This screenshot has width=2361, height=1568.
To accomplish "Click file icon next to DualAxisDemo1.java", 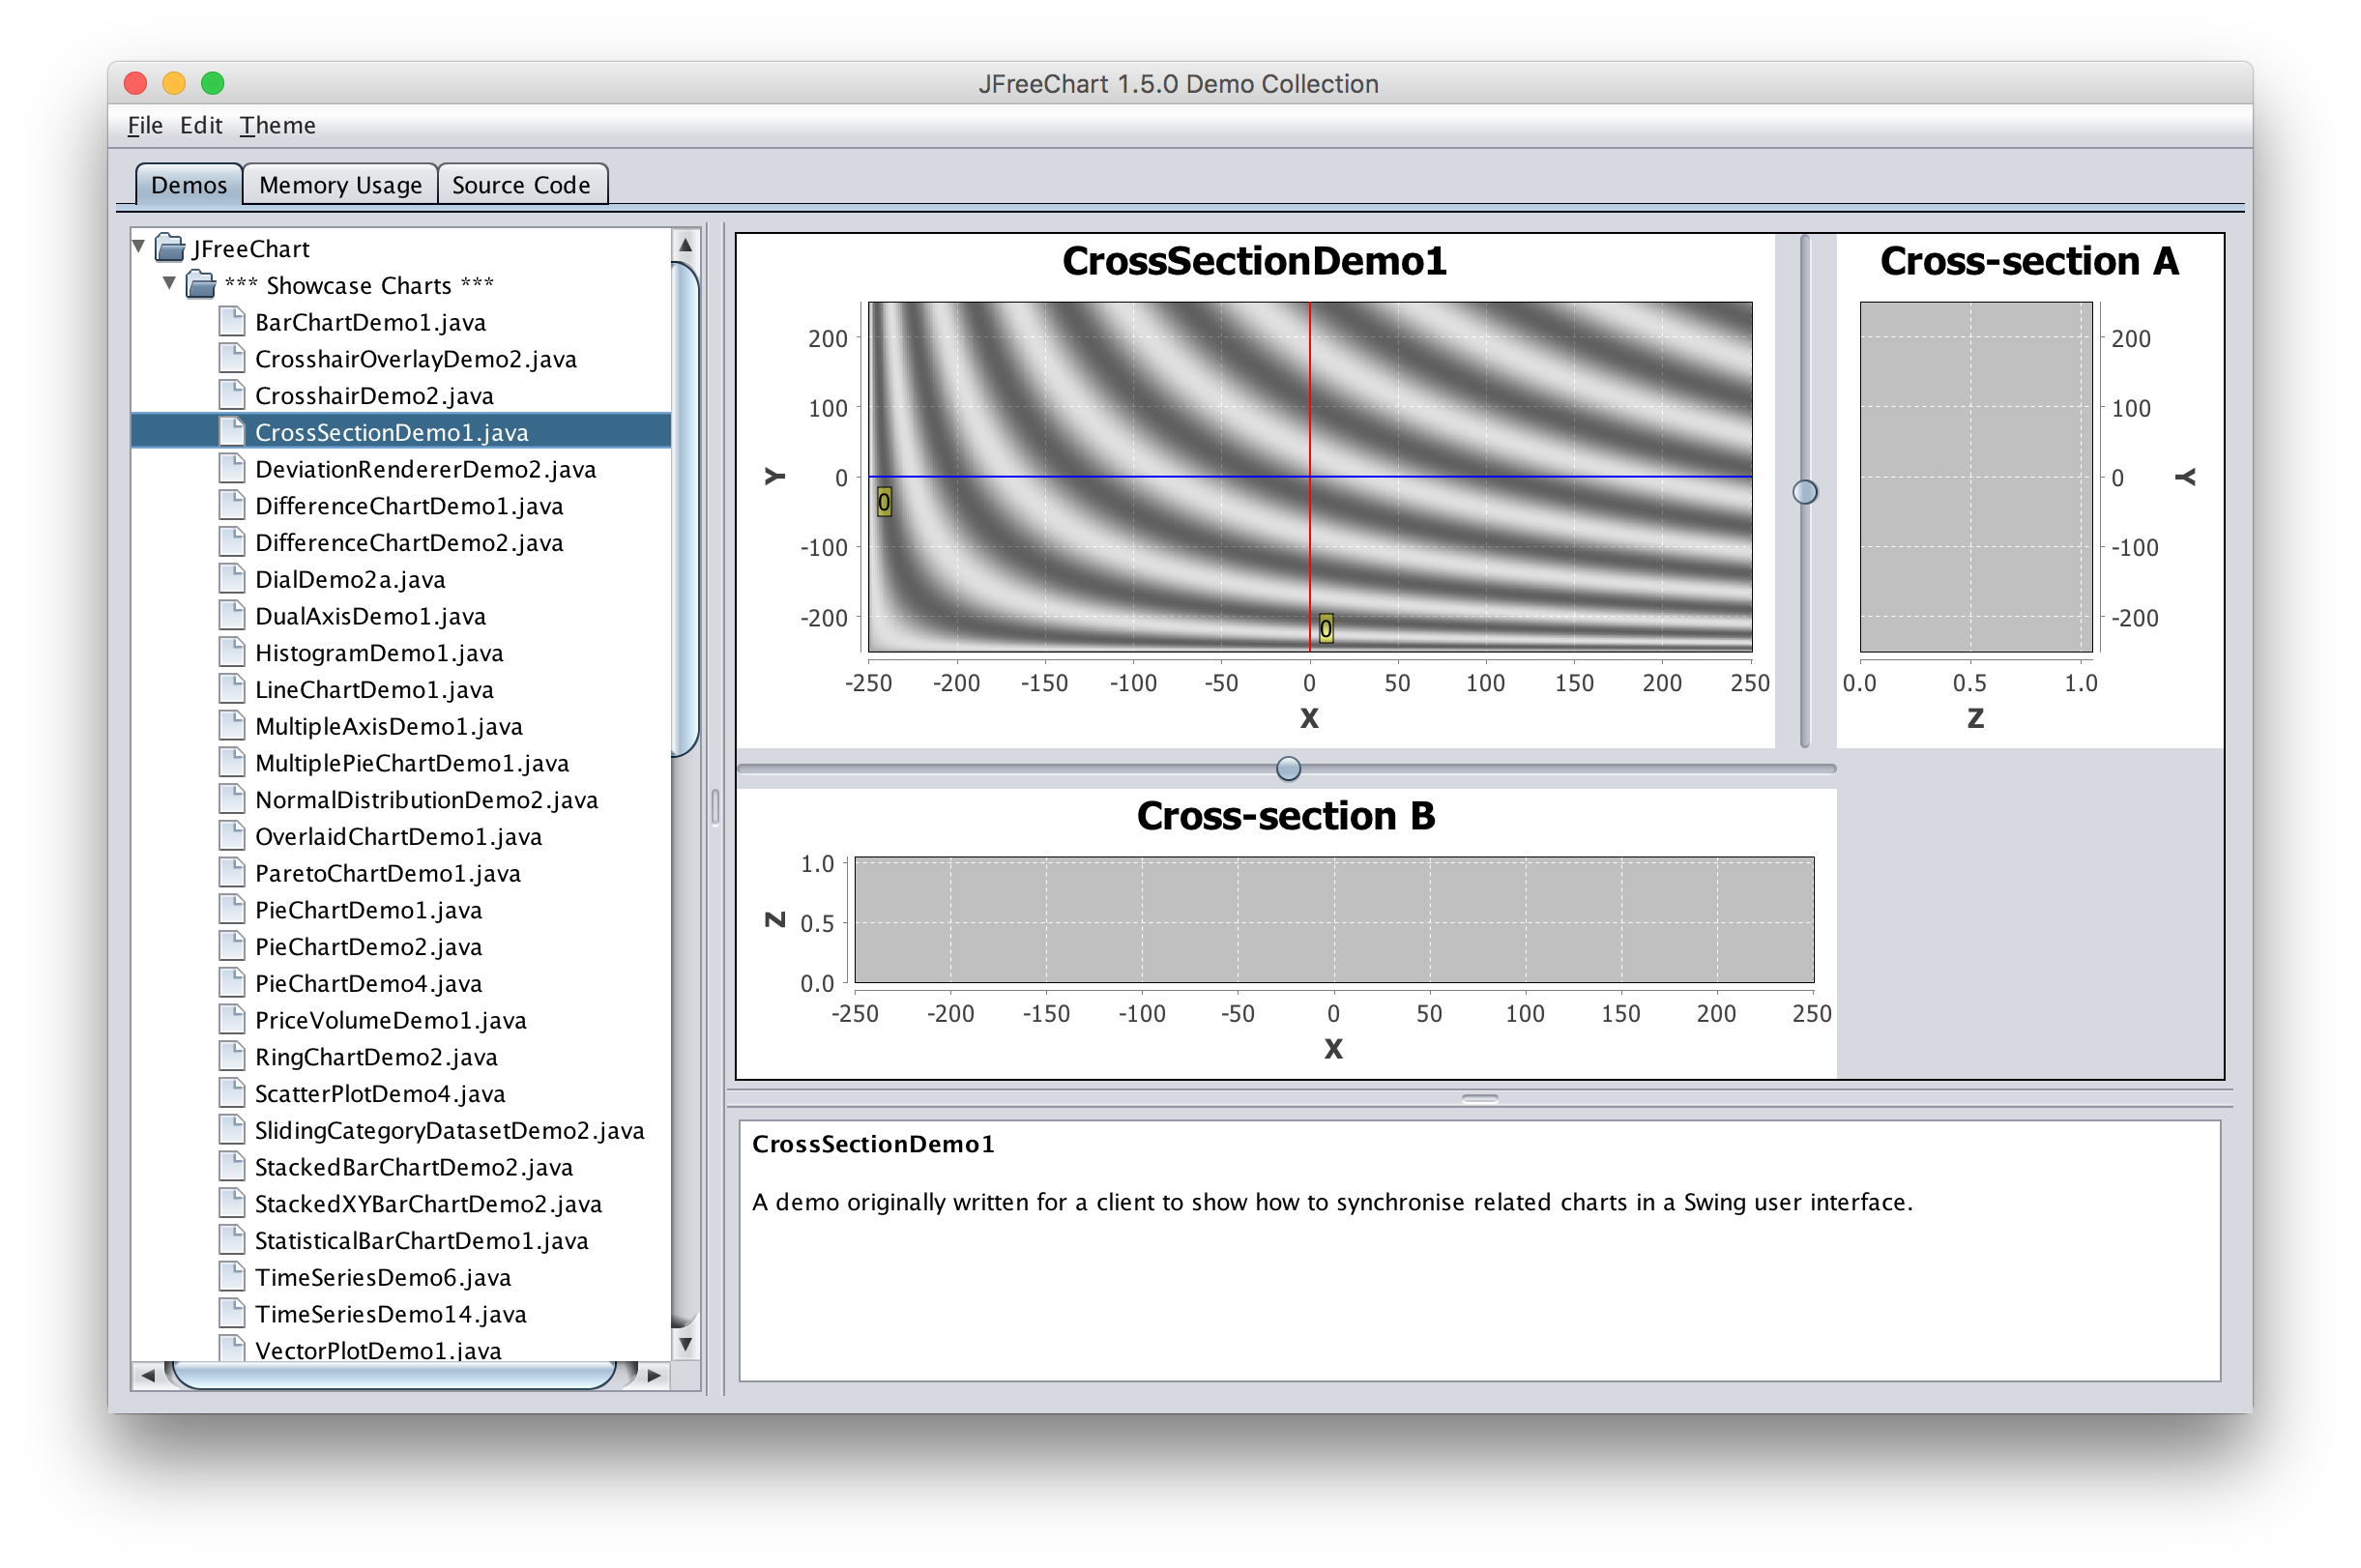I will pyautogui.click(x=232, y=616).
